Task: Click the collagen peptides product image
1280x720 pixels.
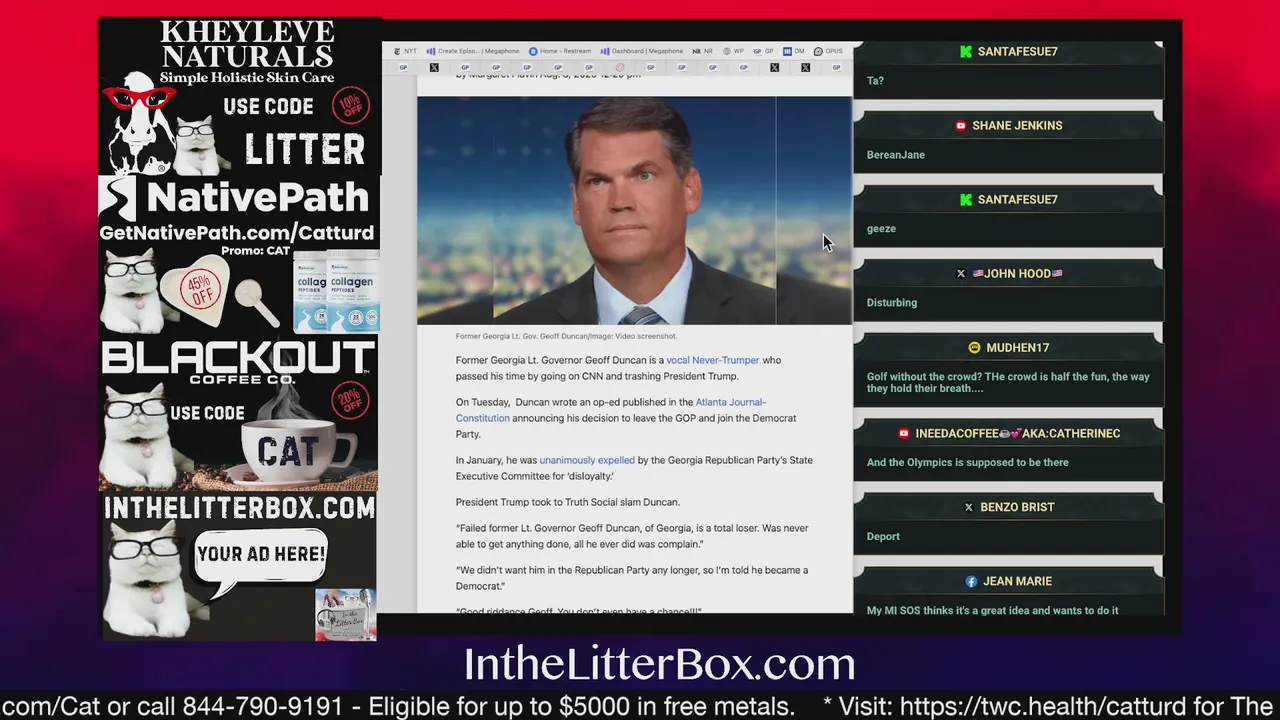Action: (x=336, y=293)
